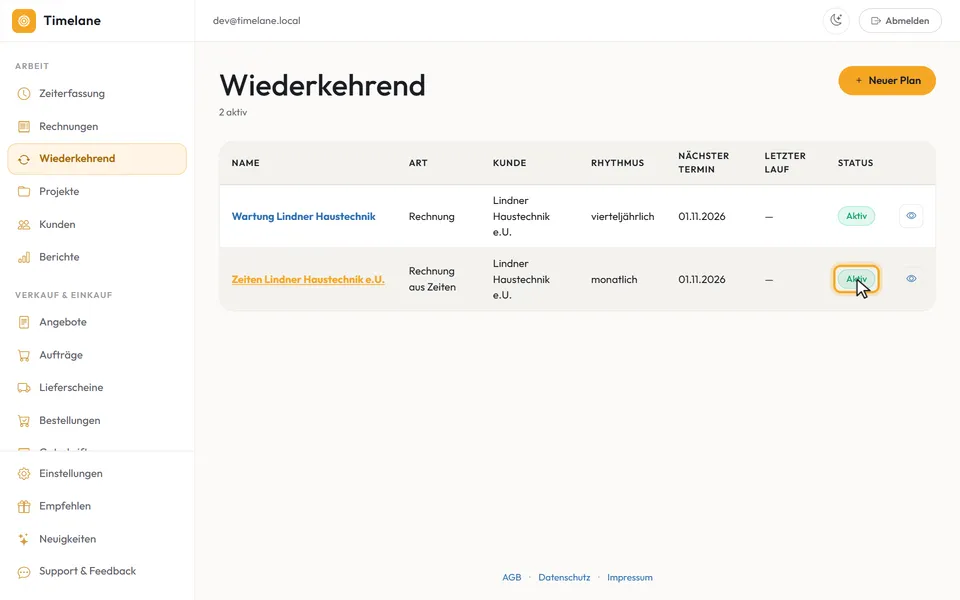Viewport: 960px width, 600px height.
Task: Click the ARBEIT section label
Action: (x=32, y=66)
